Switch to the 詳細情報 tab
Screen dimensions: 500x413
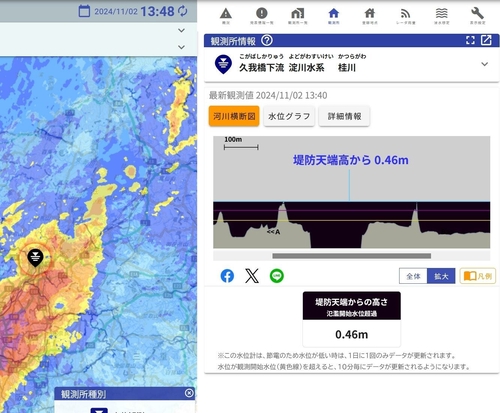tap(344, 116)
